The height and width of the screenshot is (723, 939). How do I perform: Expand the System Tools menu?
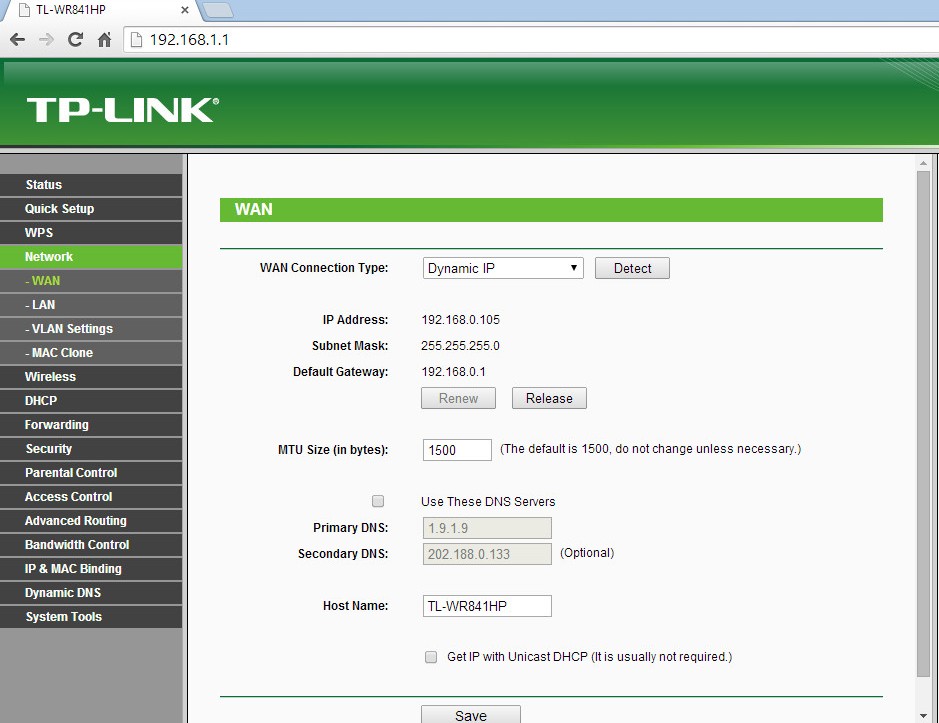click(x=63, y=617)
